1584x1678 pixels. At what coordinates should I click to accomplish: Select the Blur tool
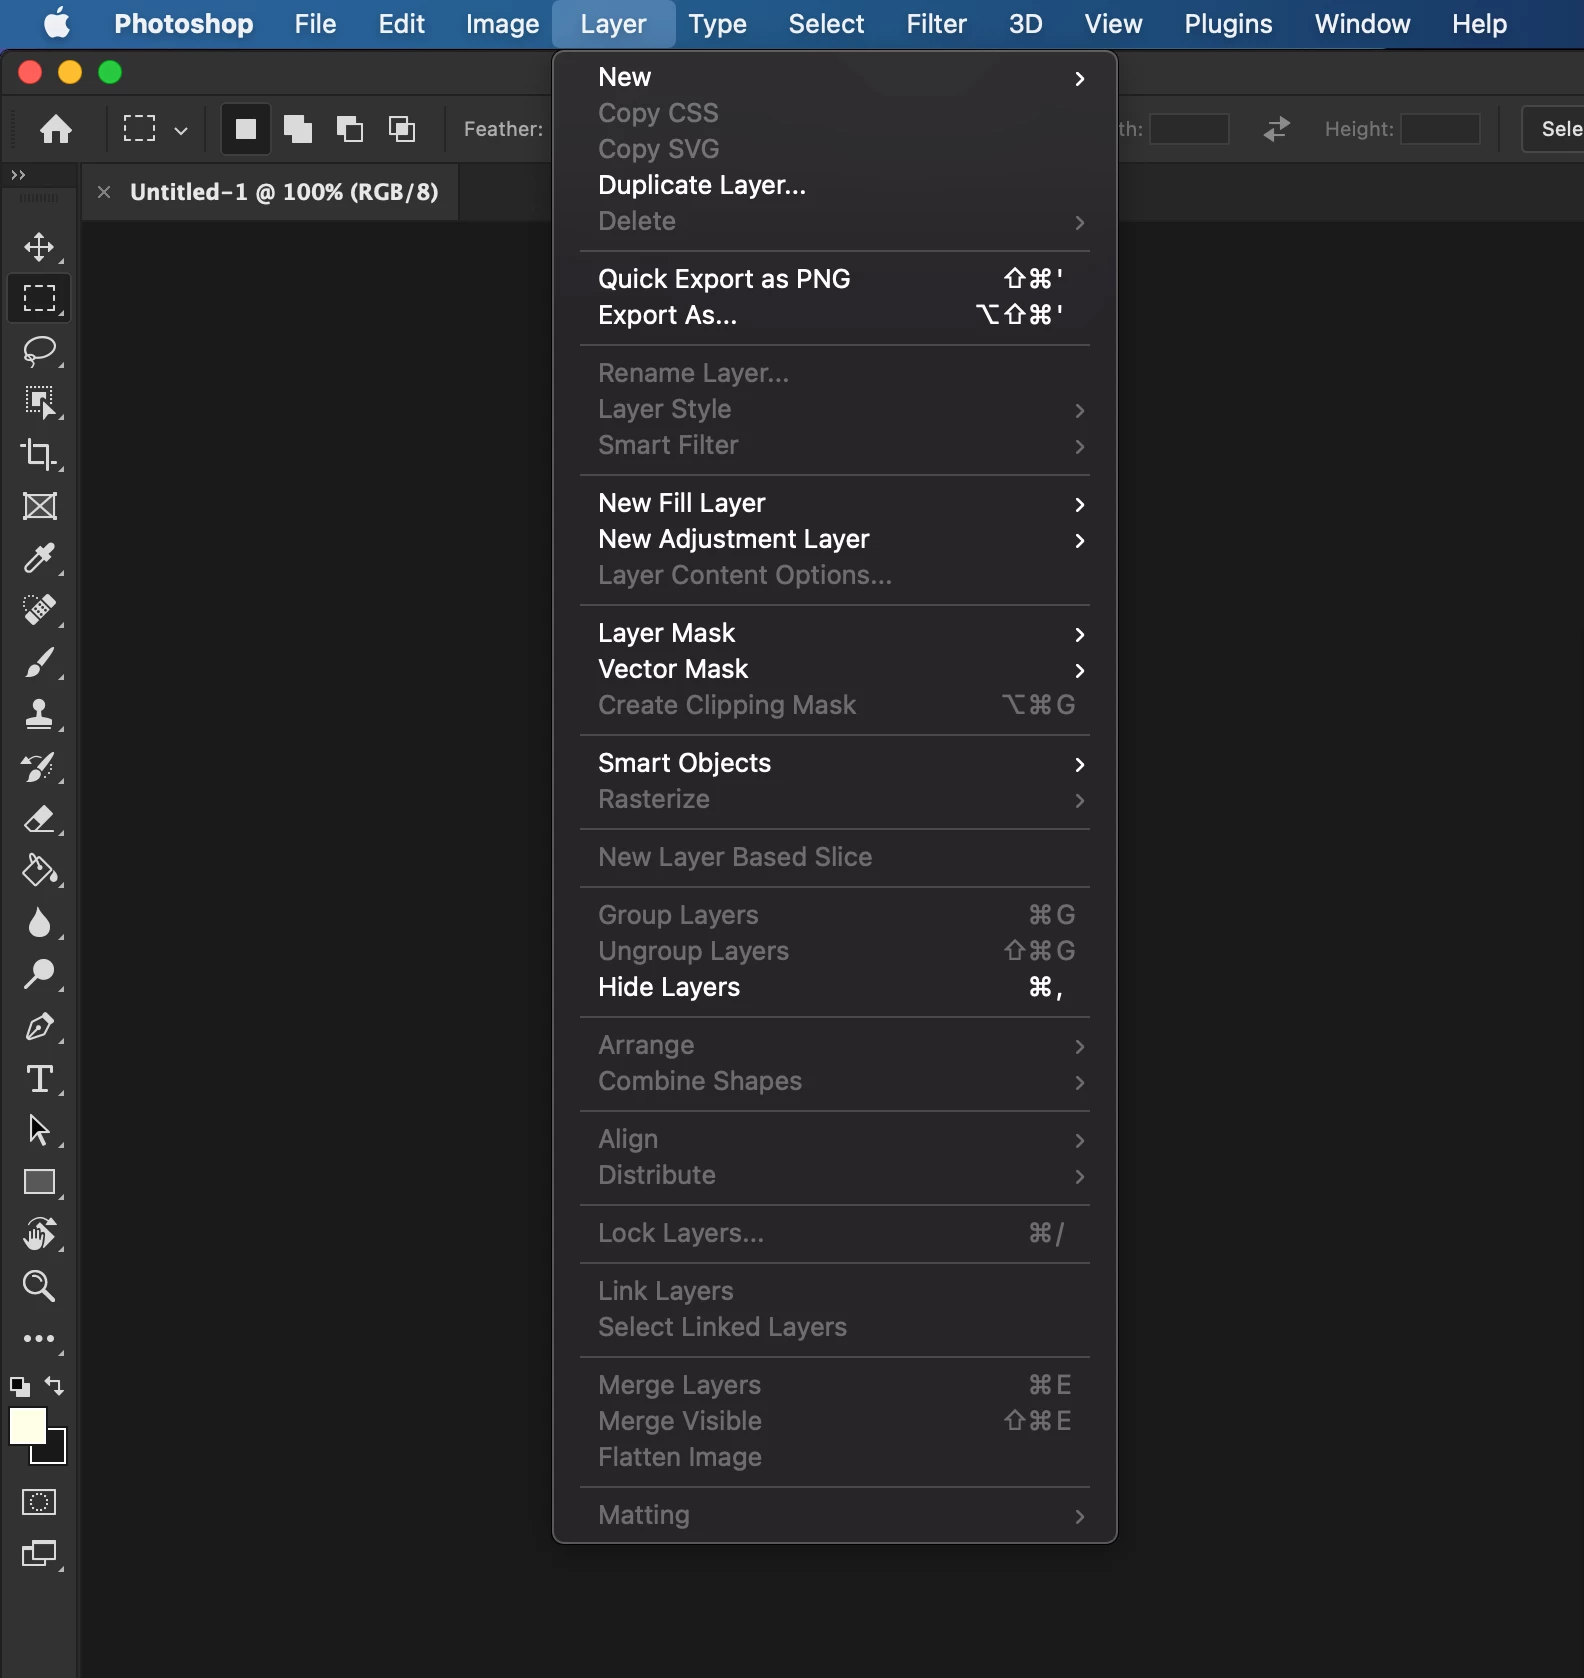point(39,923)
